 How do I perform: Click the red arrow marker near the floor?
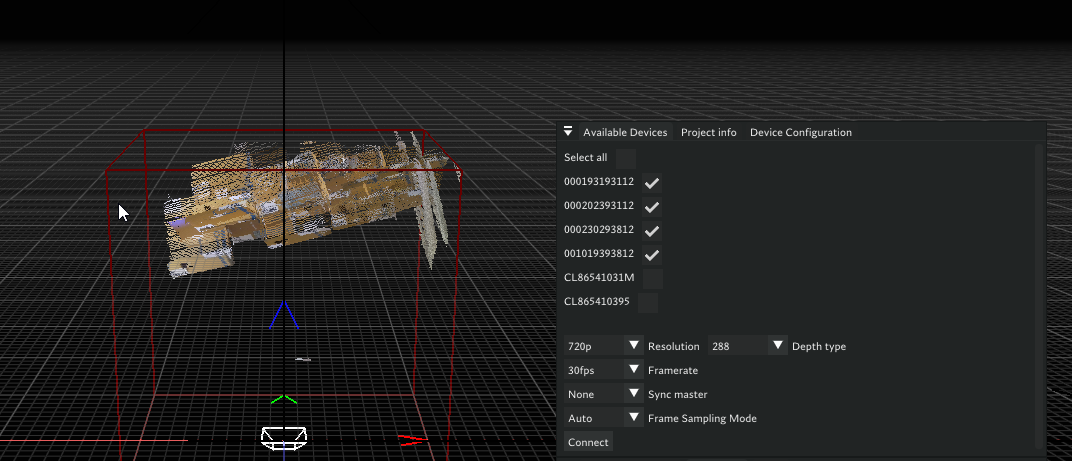(410, 439)
